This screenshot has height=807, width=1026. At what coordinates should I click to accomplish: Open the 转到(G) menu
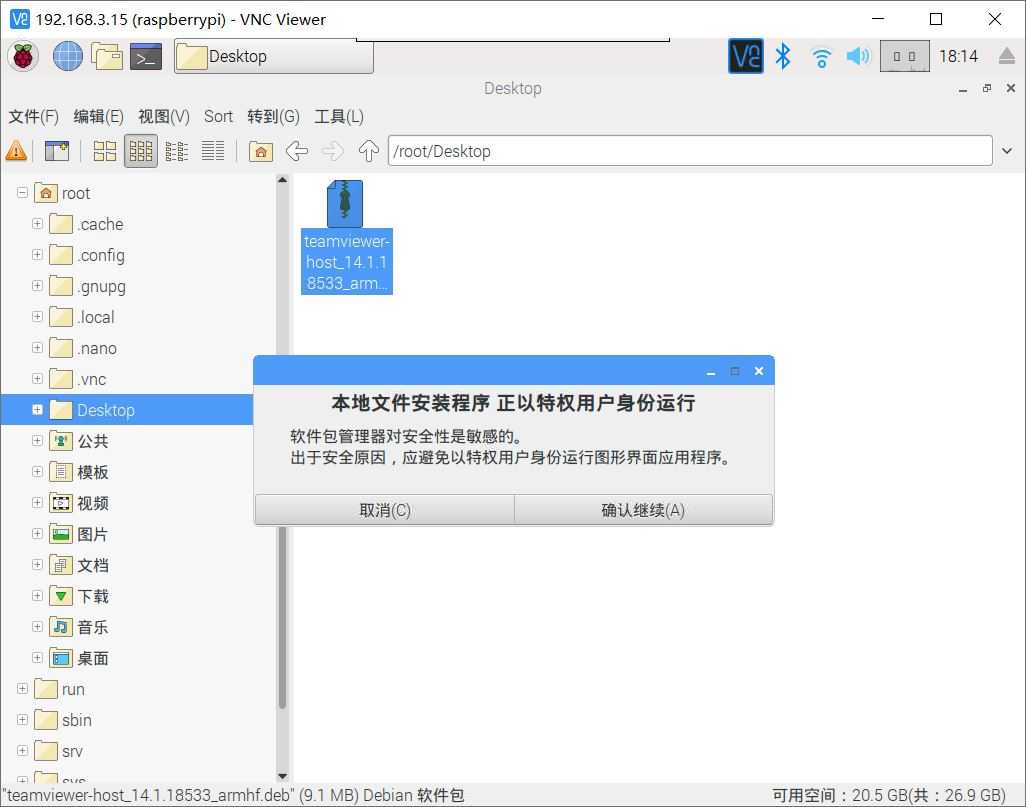pos(273,117)
